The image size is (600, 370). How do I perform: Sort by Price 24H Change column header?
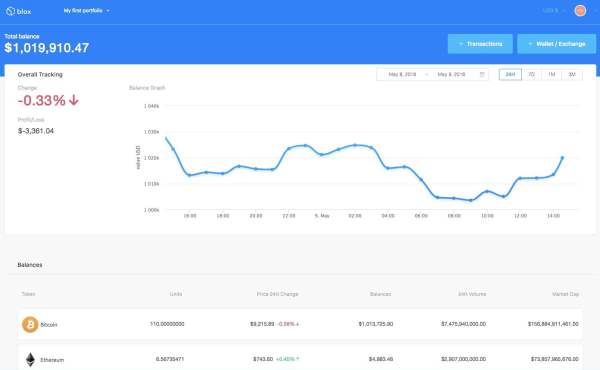[x=277, y=294]
